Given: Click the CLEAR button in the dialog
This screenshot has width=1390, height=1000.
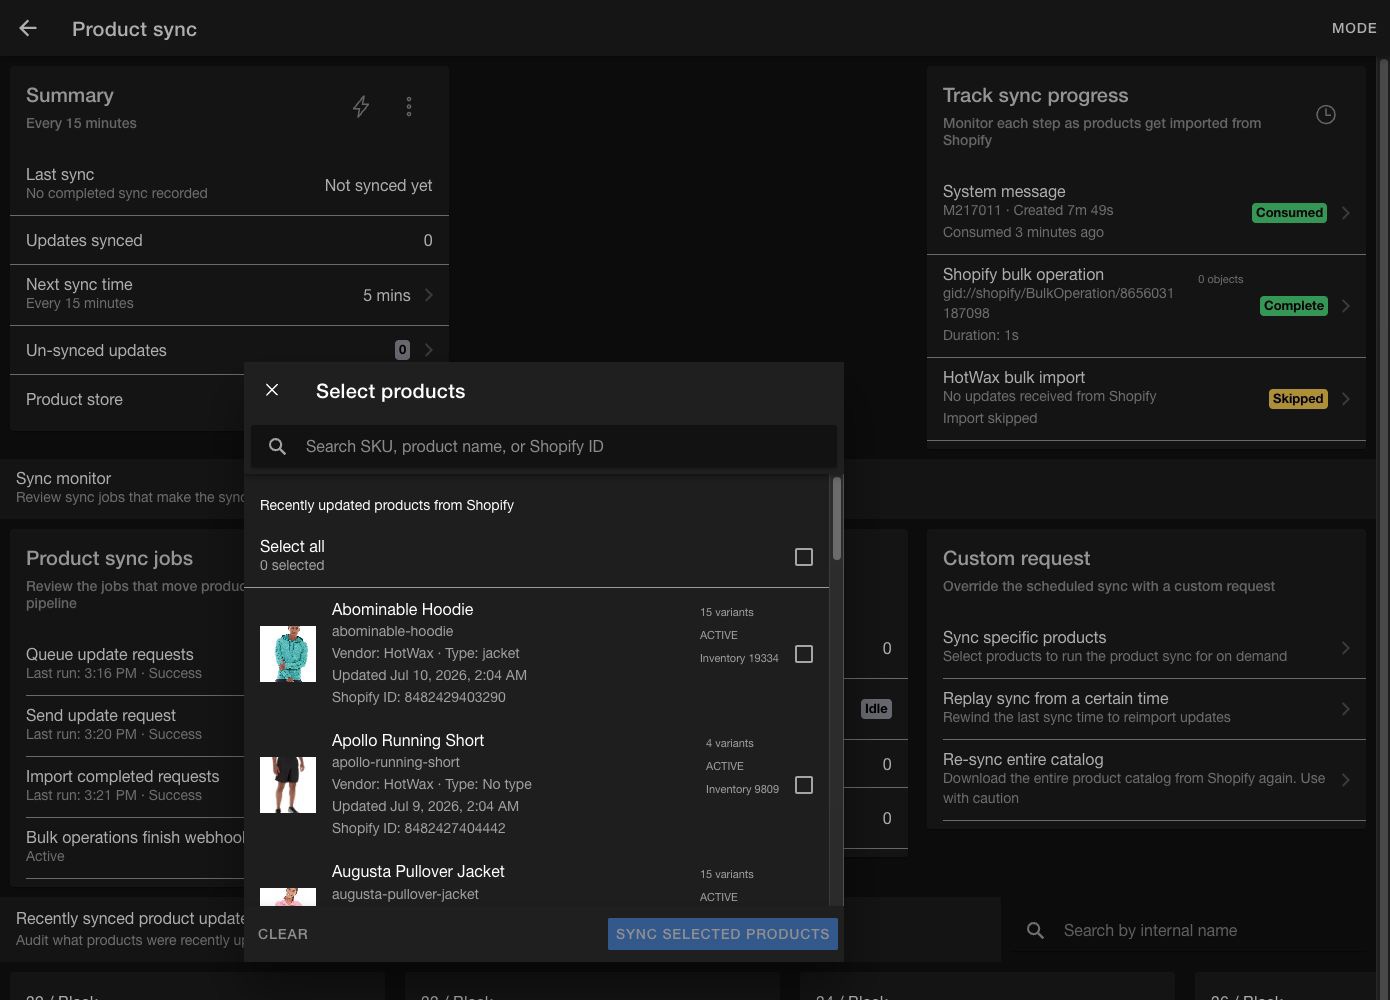Looking at the screenshot, I should tap(283, 934).
